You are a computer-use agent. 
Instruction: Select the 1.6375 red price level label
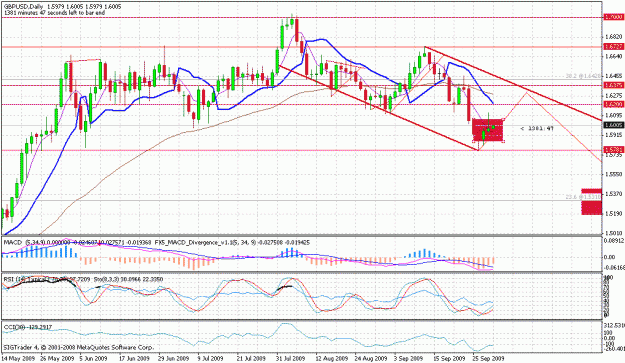pyautogui.click(x=613, y=85)
